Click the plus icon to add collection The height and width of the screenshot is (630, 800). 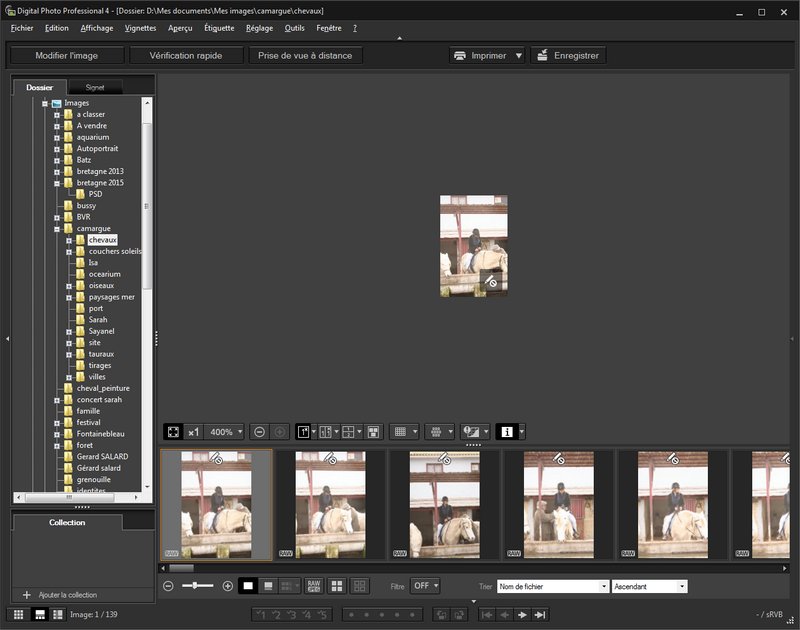pyautogui.click(x=27, y=595)
